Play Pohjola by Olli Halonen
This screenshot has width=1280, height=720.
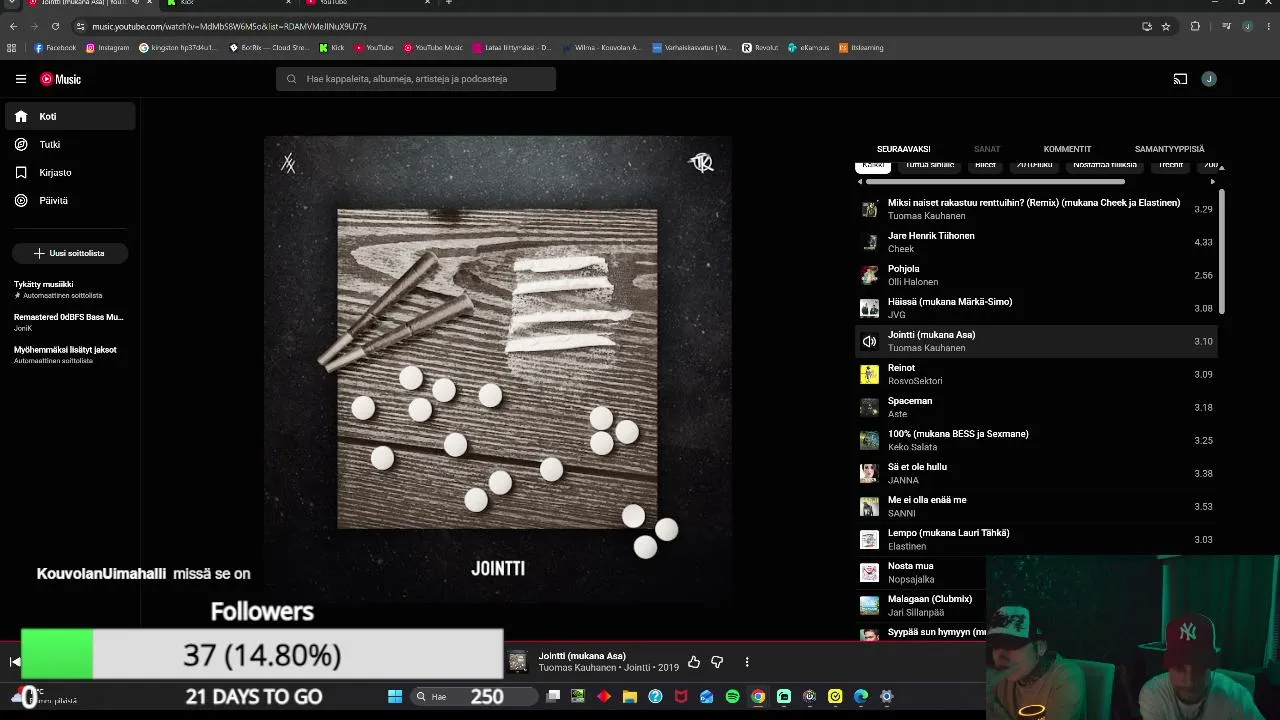pyautogui.click(x=1036, y=275)
